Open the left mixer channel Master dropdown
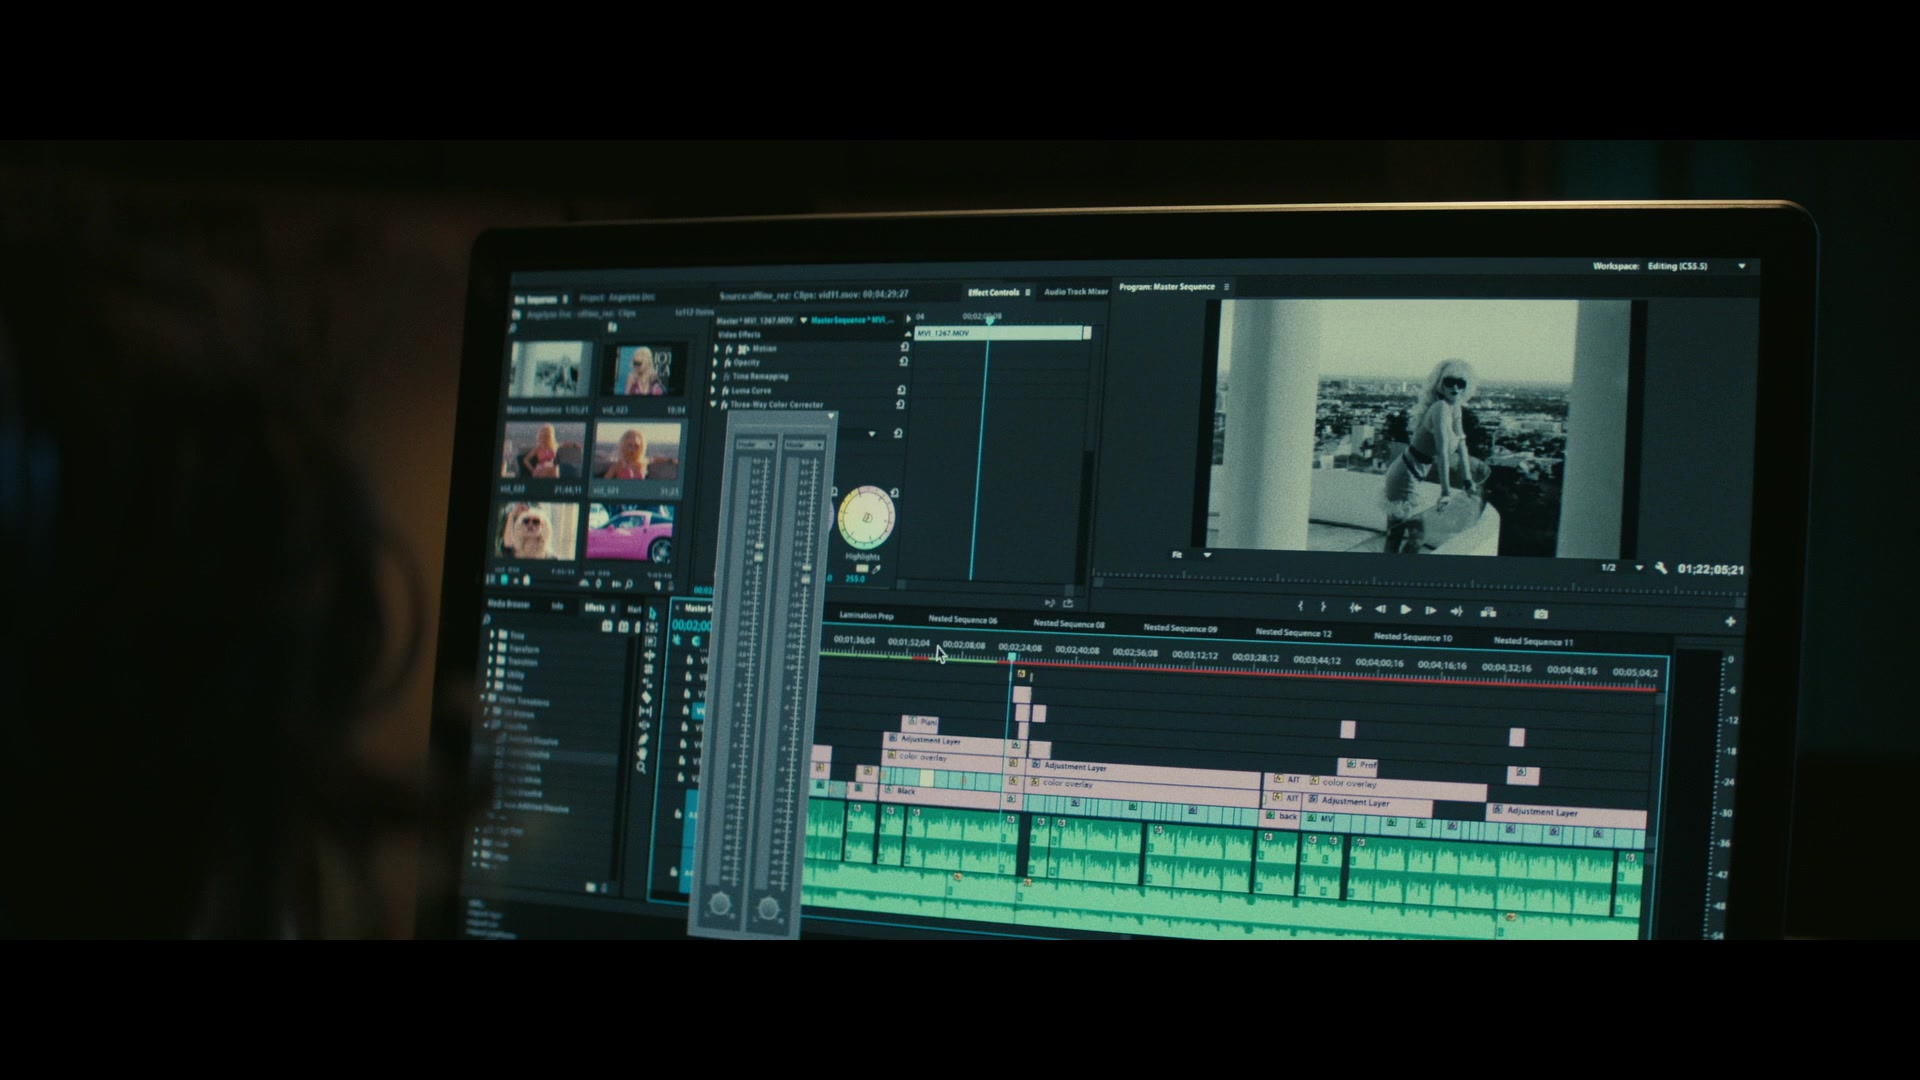This screenshot has width=1920, height=1080. pos(756,444)
